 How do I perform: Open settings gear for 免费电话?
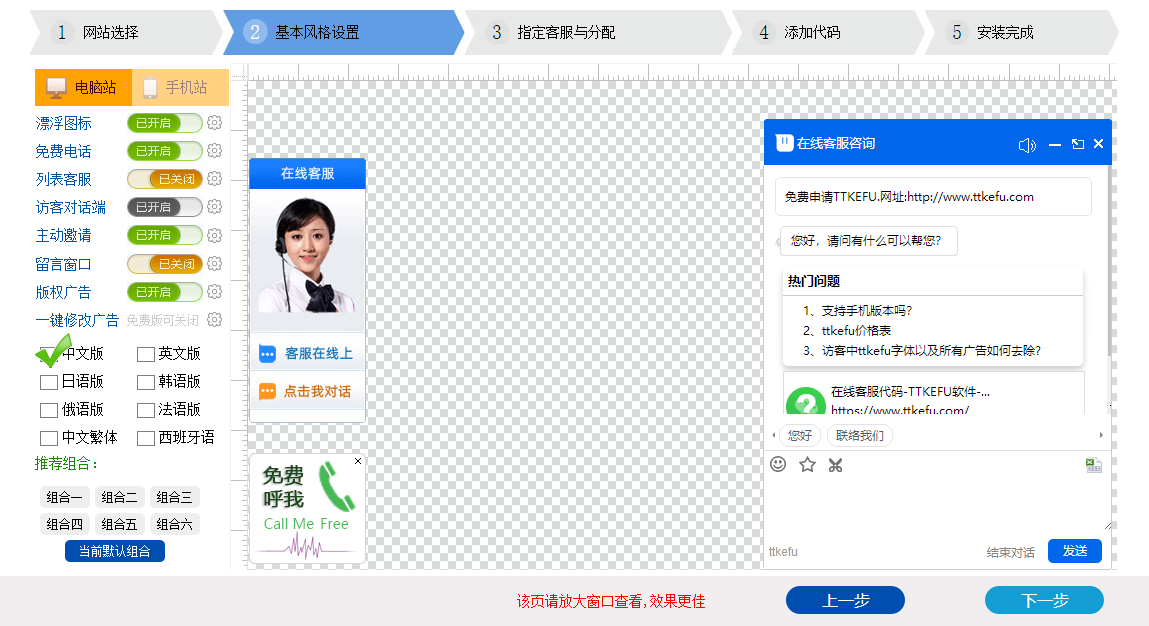click(x=214, y=150)
